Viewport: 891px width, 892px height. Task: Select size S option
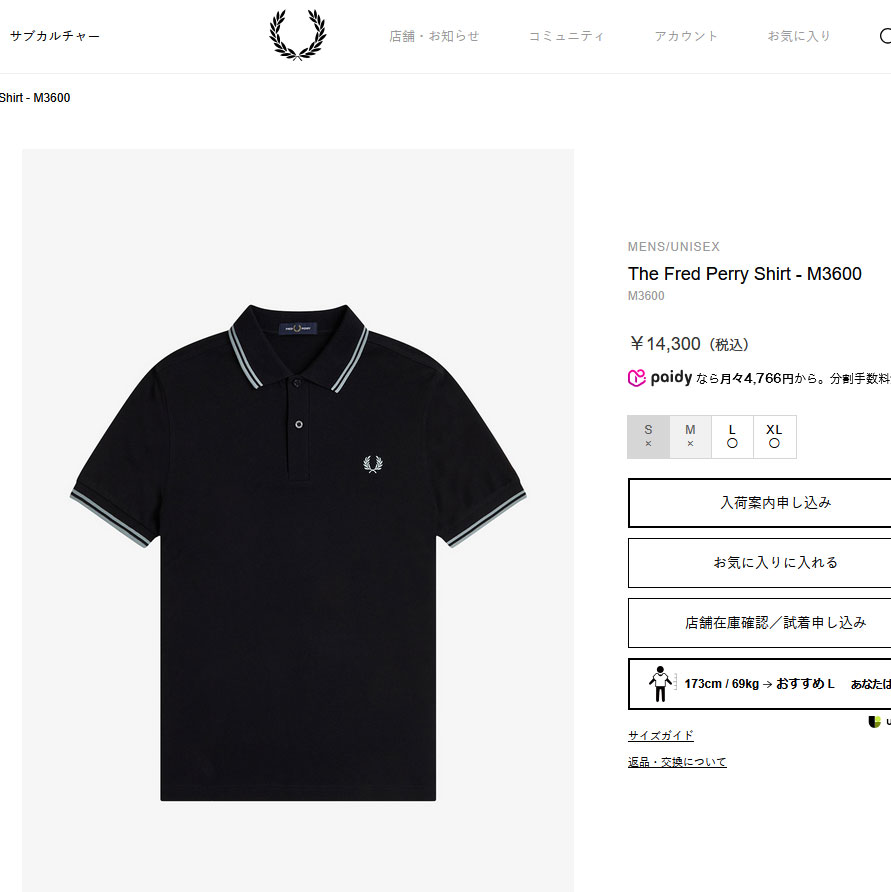click(649, 437)
